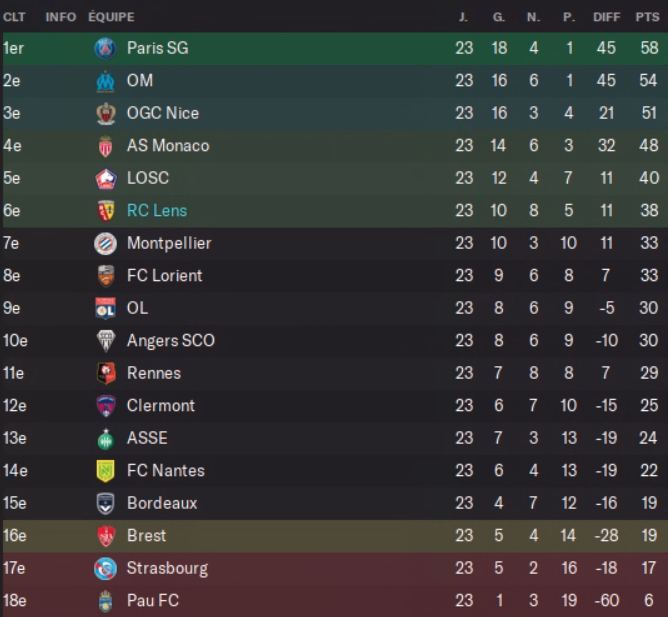Click the FC Nantes yellow crest
668x617 pixels.
click(x=105, y=471)
